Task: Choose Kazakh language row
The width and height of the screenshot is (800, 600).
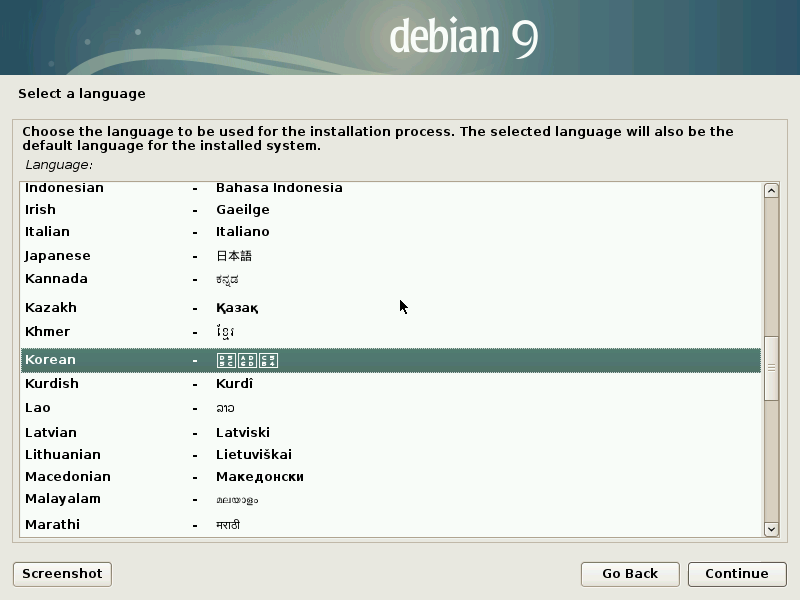Action: click(50, 308)
